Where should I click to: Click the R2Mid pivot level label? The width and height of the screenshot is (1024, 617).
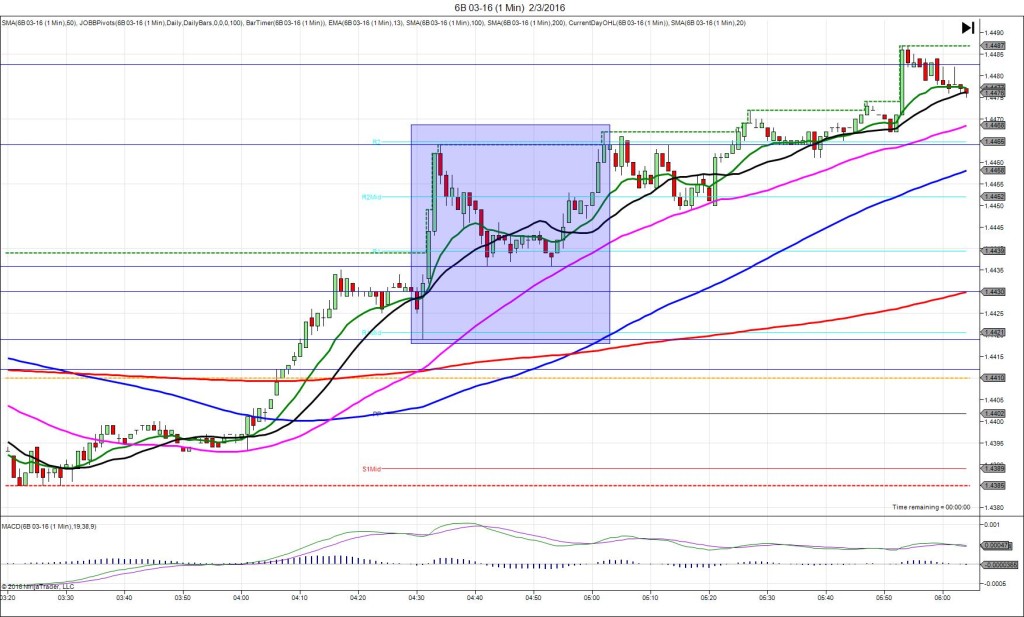[x=371, y=197]
